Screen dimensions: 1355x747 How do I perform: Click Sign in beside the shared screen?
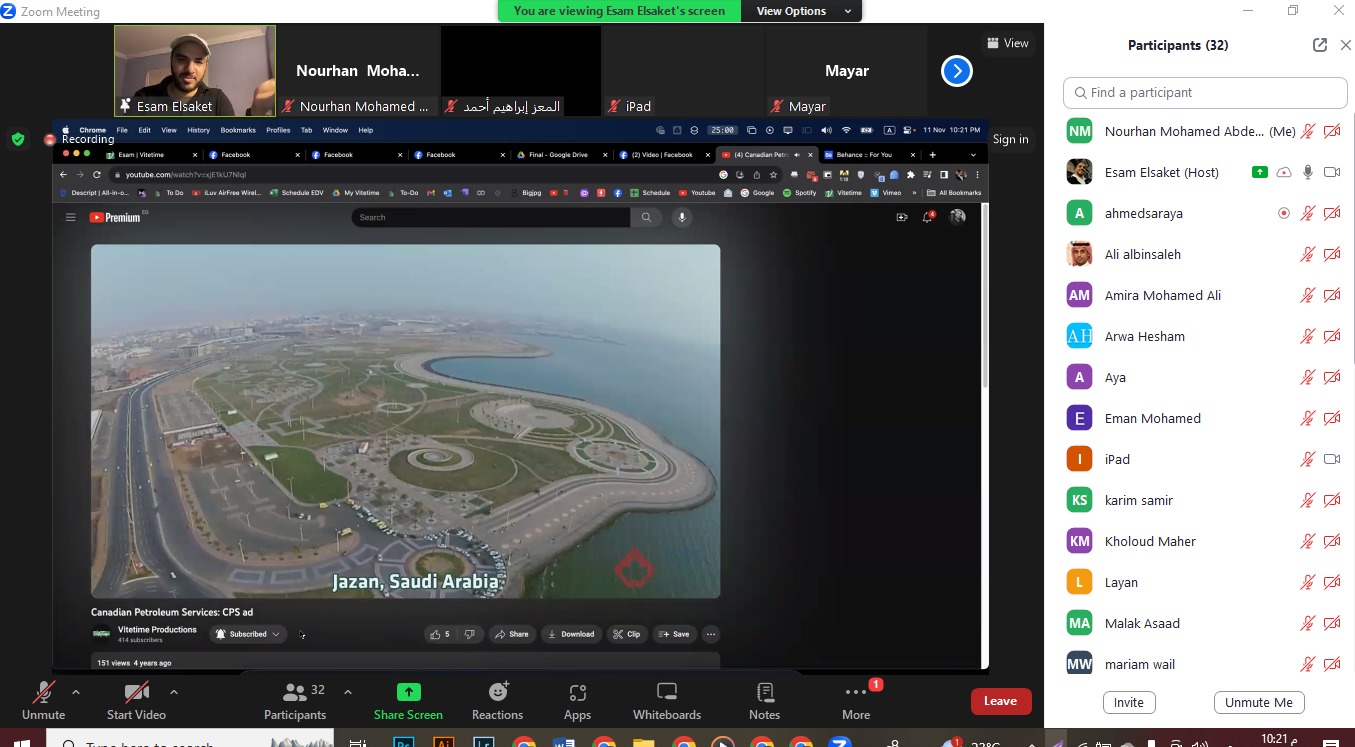pos(1010,139)
